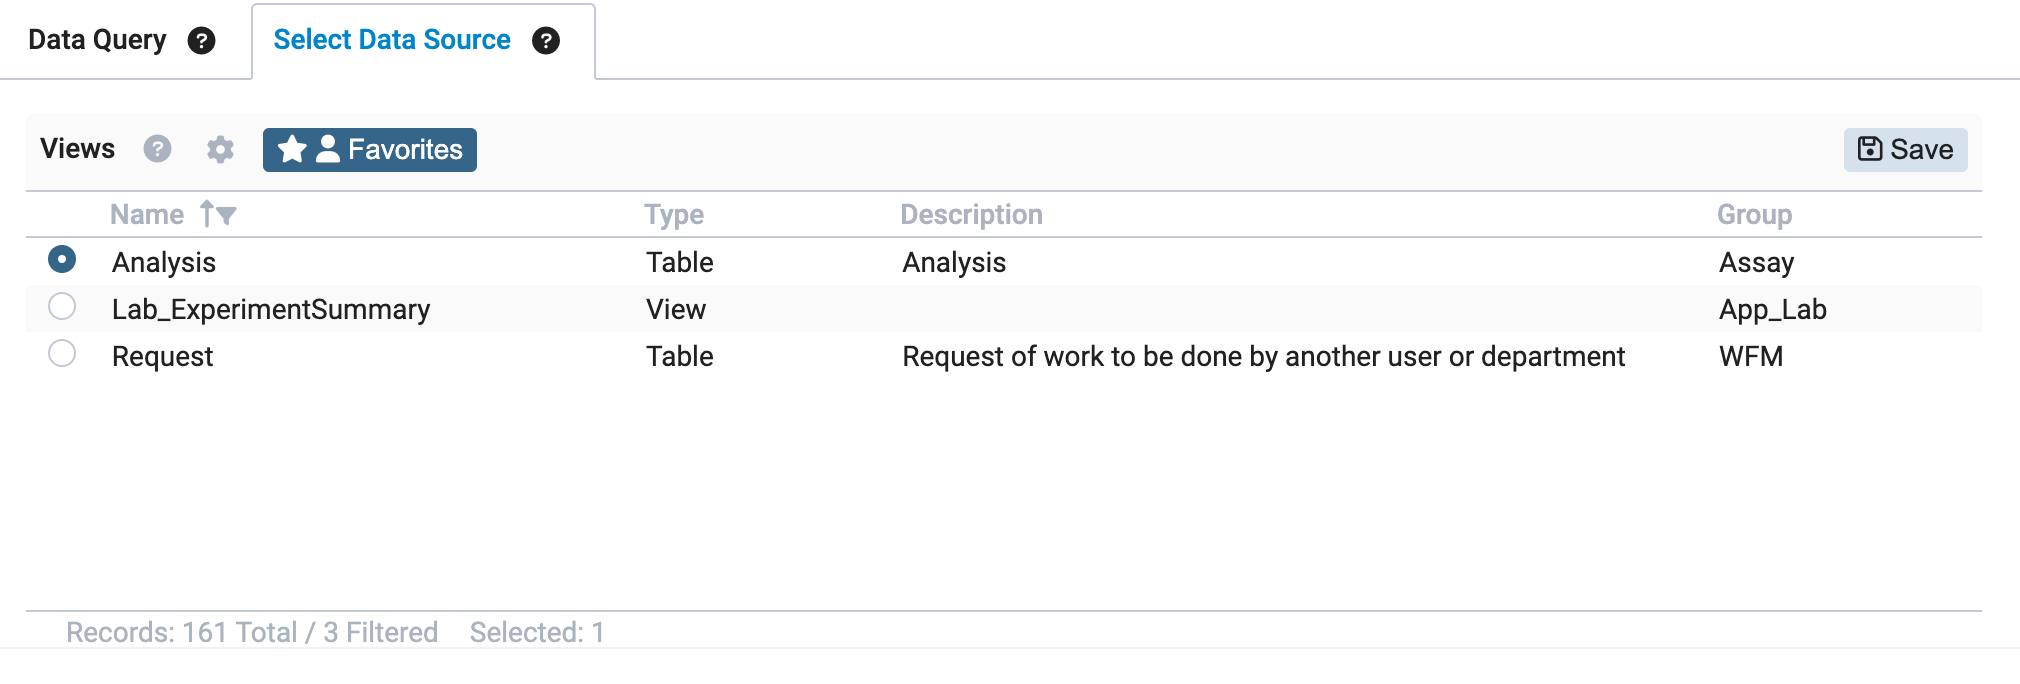Click the sort arrow on Name column
2020x684 pixels.
[207, 213]
